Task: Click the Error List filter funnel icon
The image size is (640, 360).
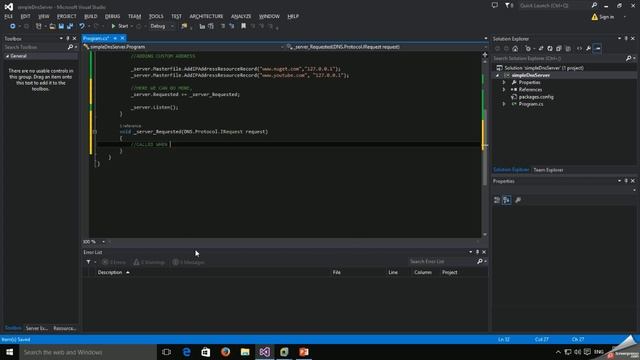Action: point(89,262)
